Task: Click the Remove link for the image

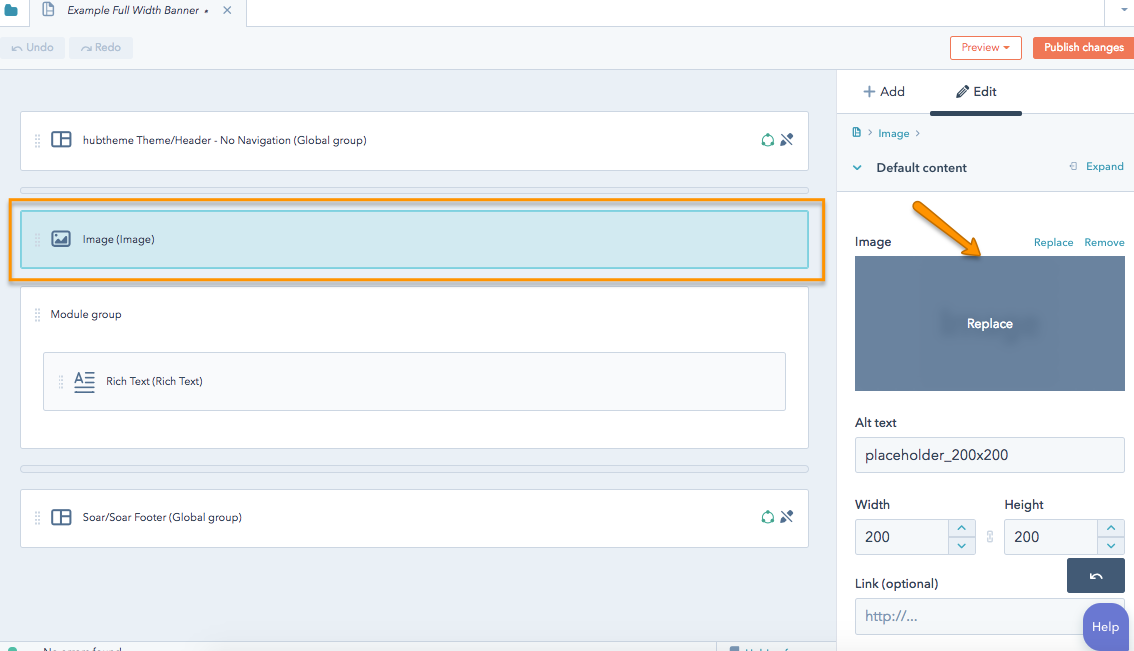Action: tap(1104, 242)
